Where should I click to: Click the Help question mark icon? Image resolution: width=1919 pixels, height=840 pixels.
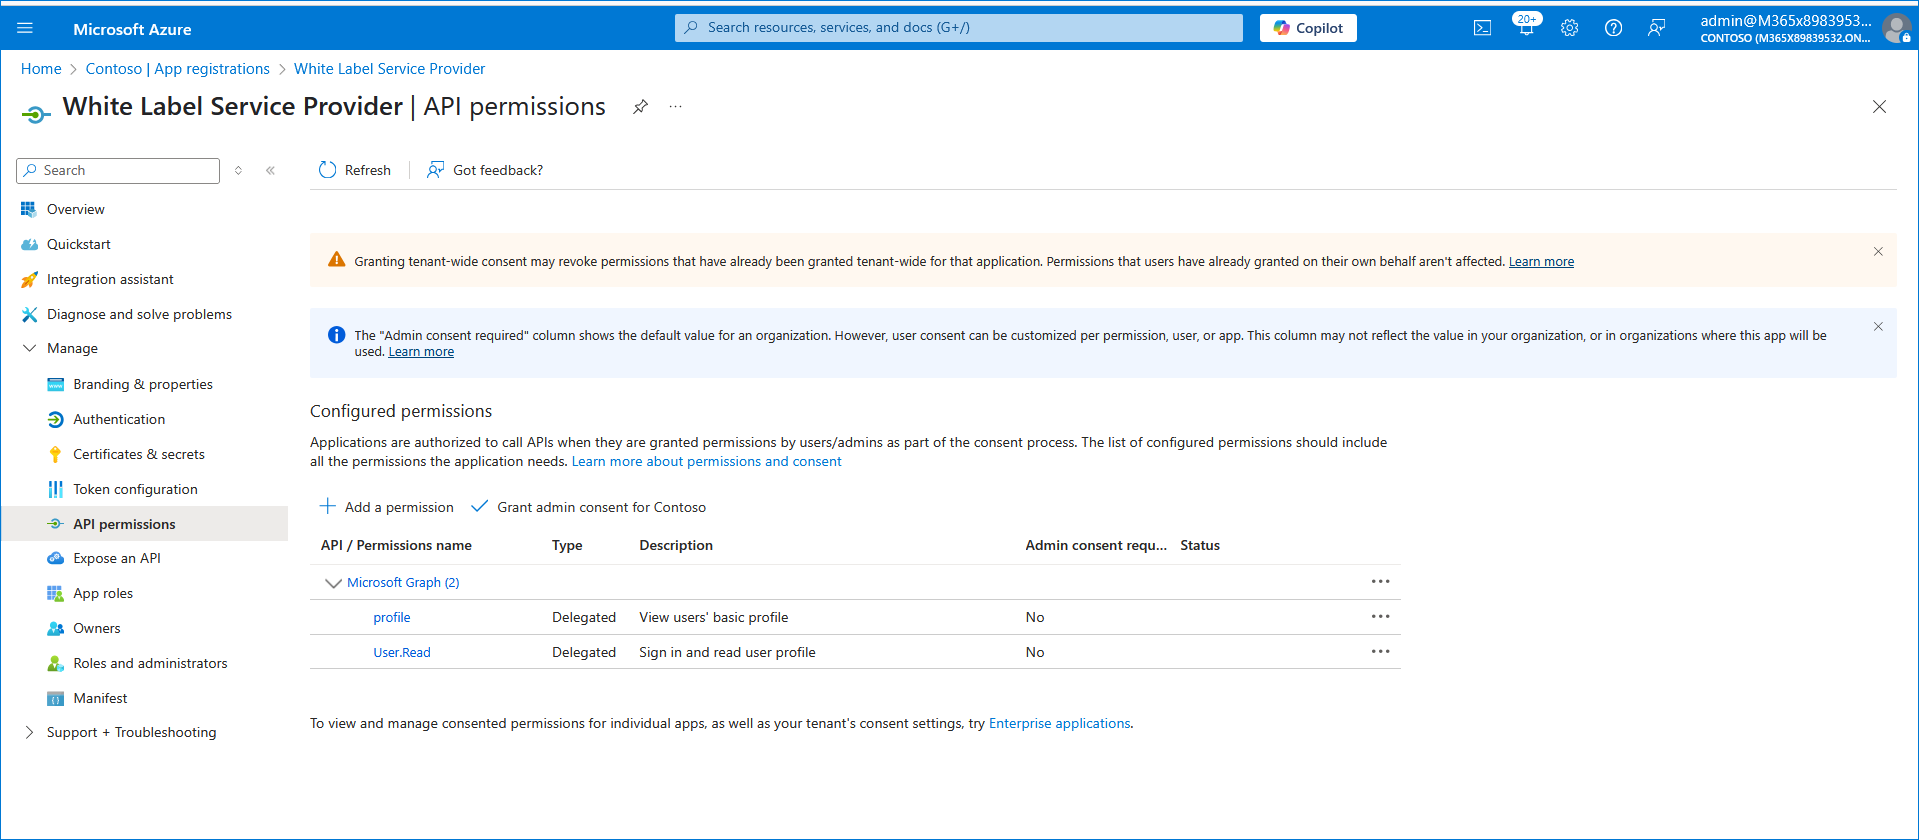point(1613,28)
